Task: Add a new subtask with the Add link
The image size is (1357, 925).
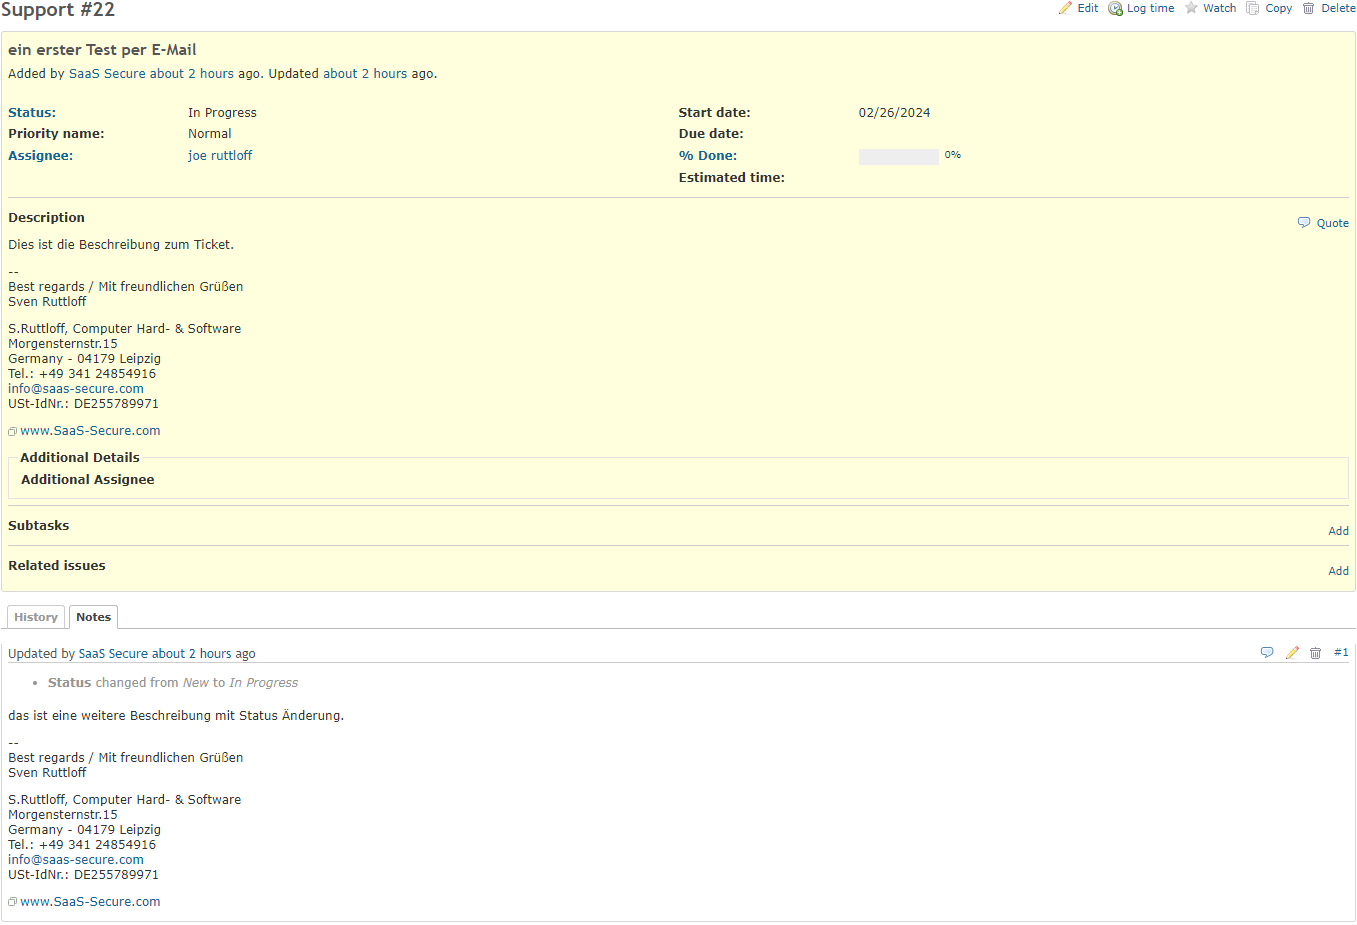Action: (1338, 530)
